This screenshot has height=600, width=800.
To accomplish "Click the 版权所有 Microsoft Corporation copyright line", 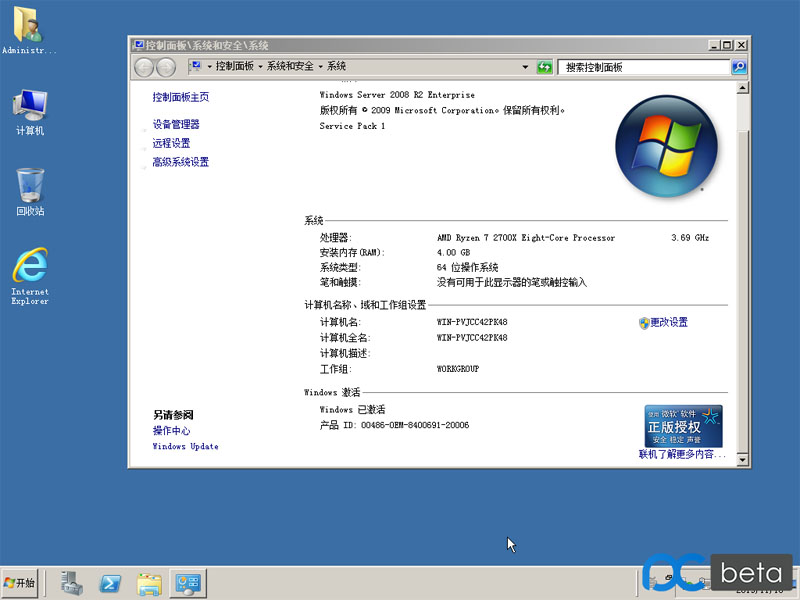I will pos(442,110).
